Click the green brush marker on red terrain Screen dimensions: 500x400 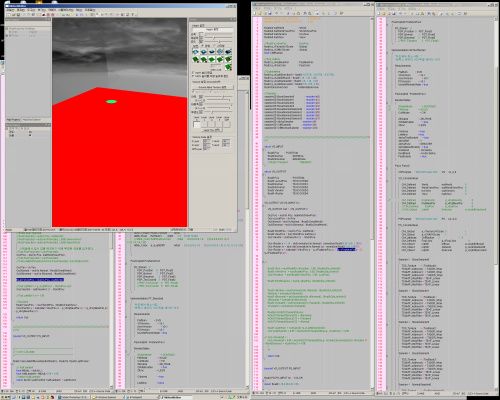pyautogui.click(x=111, y=101)
